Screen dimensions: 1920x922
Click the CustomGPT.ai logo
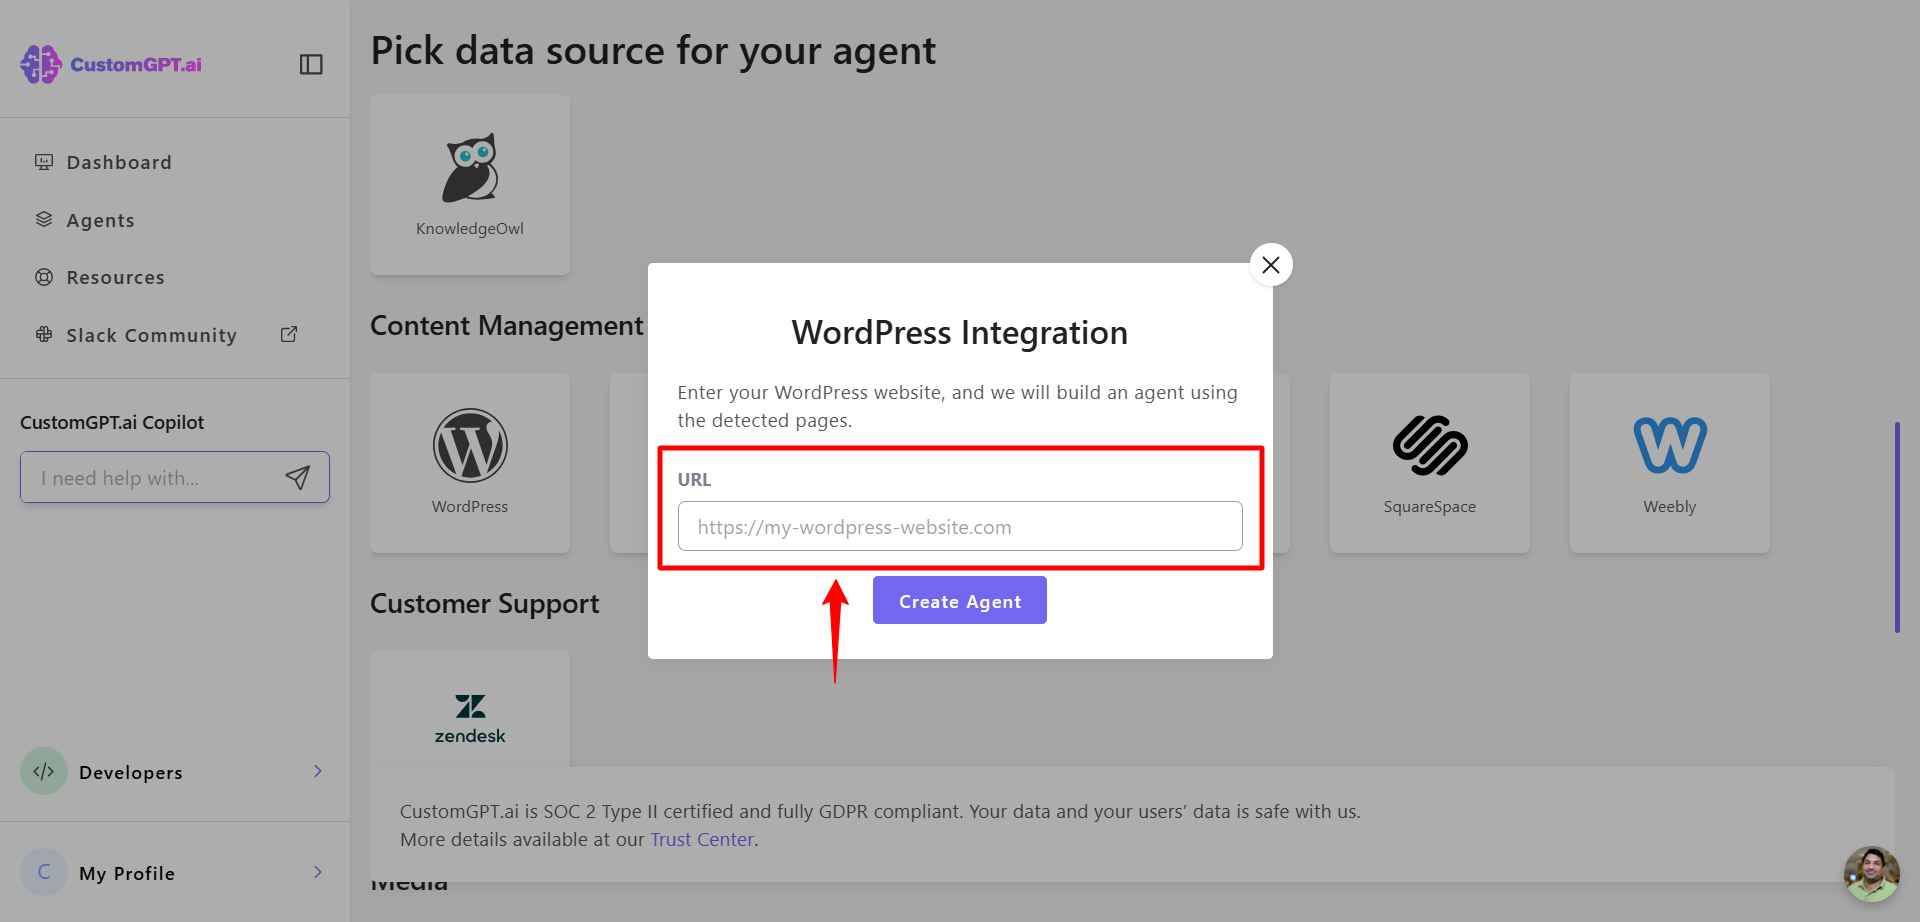111,64
